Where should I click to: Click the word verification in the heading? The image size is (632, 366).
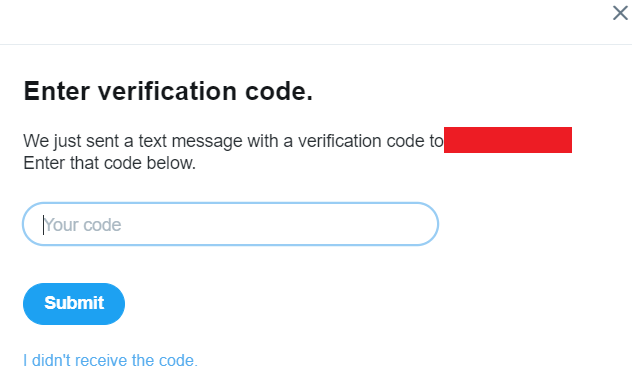coord(167,91)
